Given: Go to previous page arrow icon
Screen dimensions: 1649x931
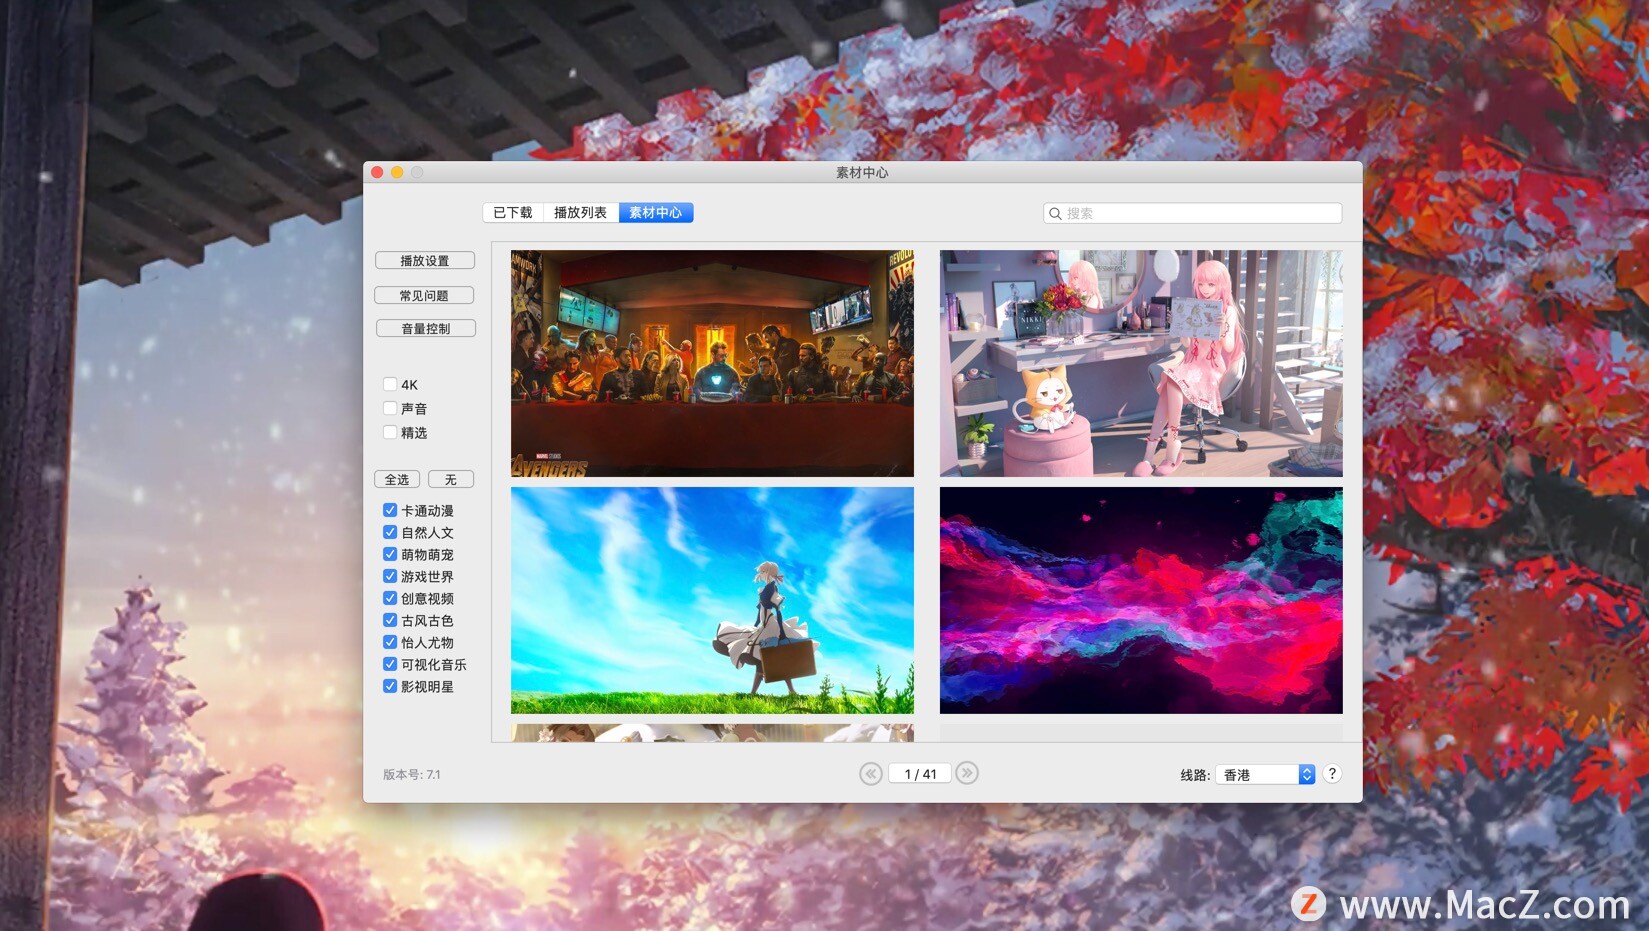Looking at the screenshot, I should pos(871,773).
